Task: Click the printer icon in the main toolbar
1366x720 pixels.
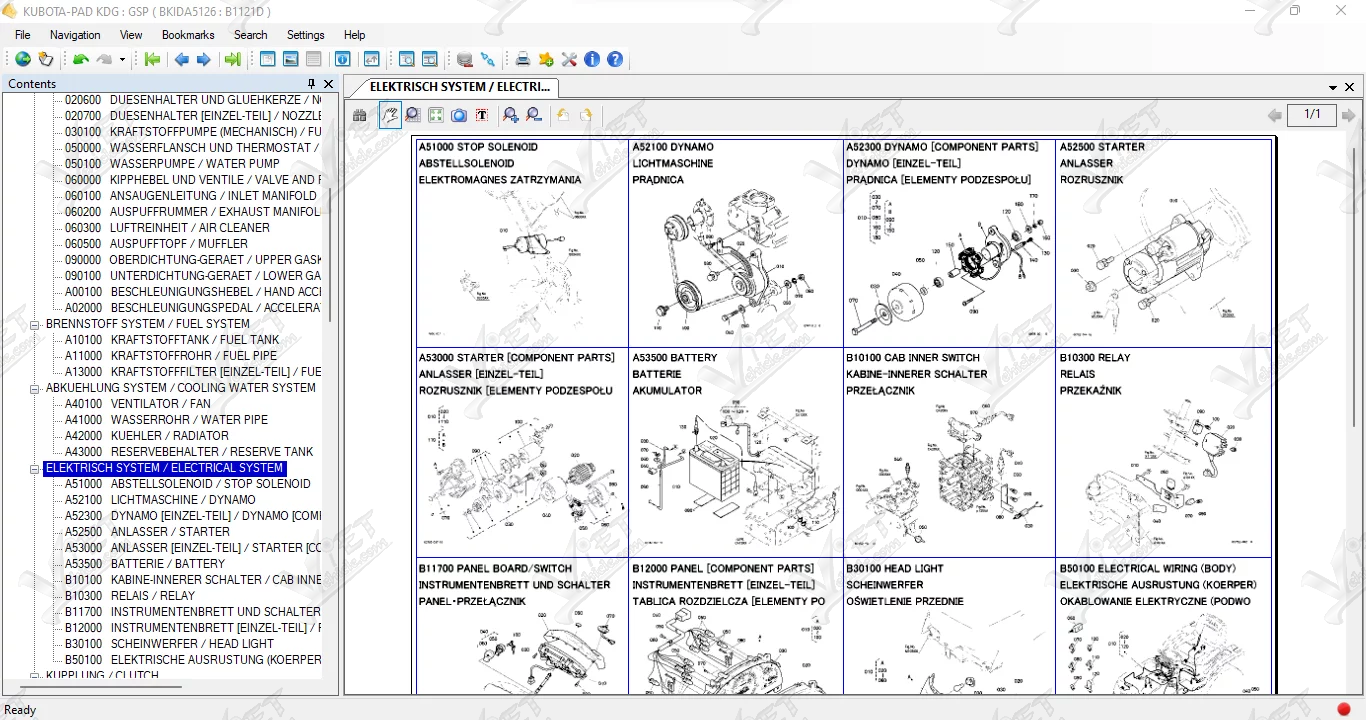Action: (x=522, y=60)
